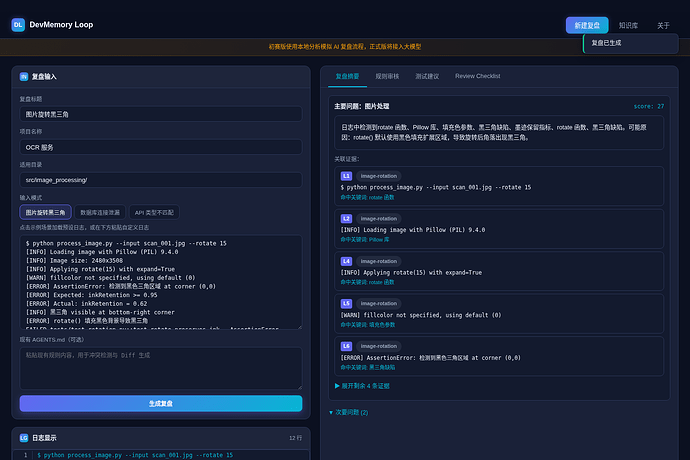Click the 命中关键词: 填充色参数 text
This screenshot has height=460, width=690.
(367, 325)
